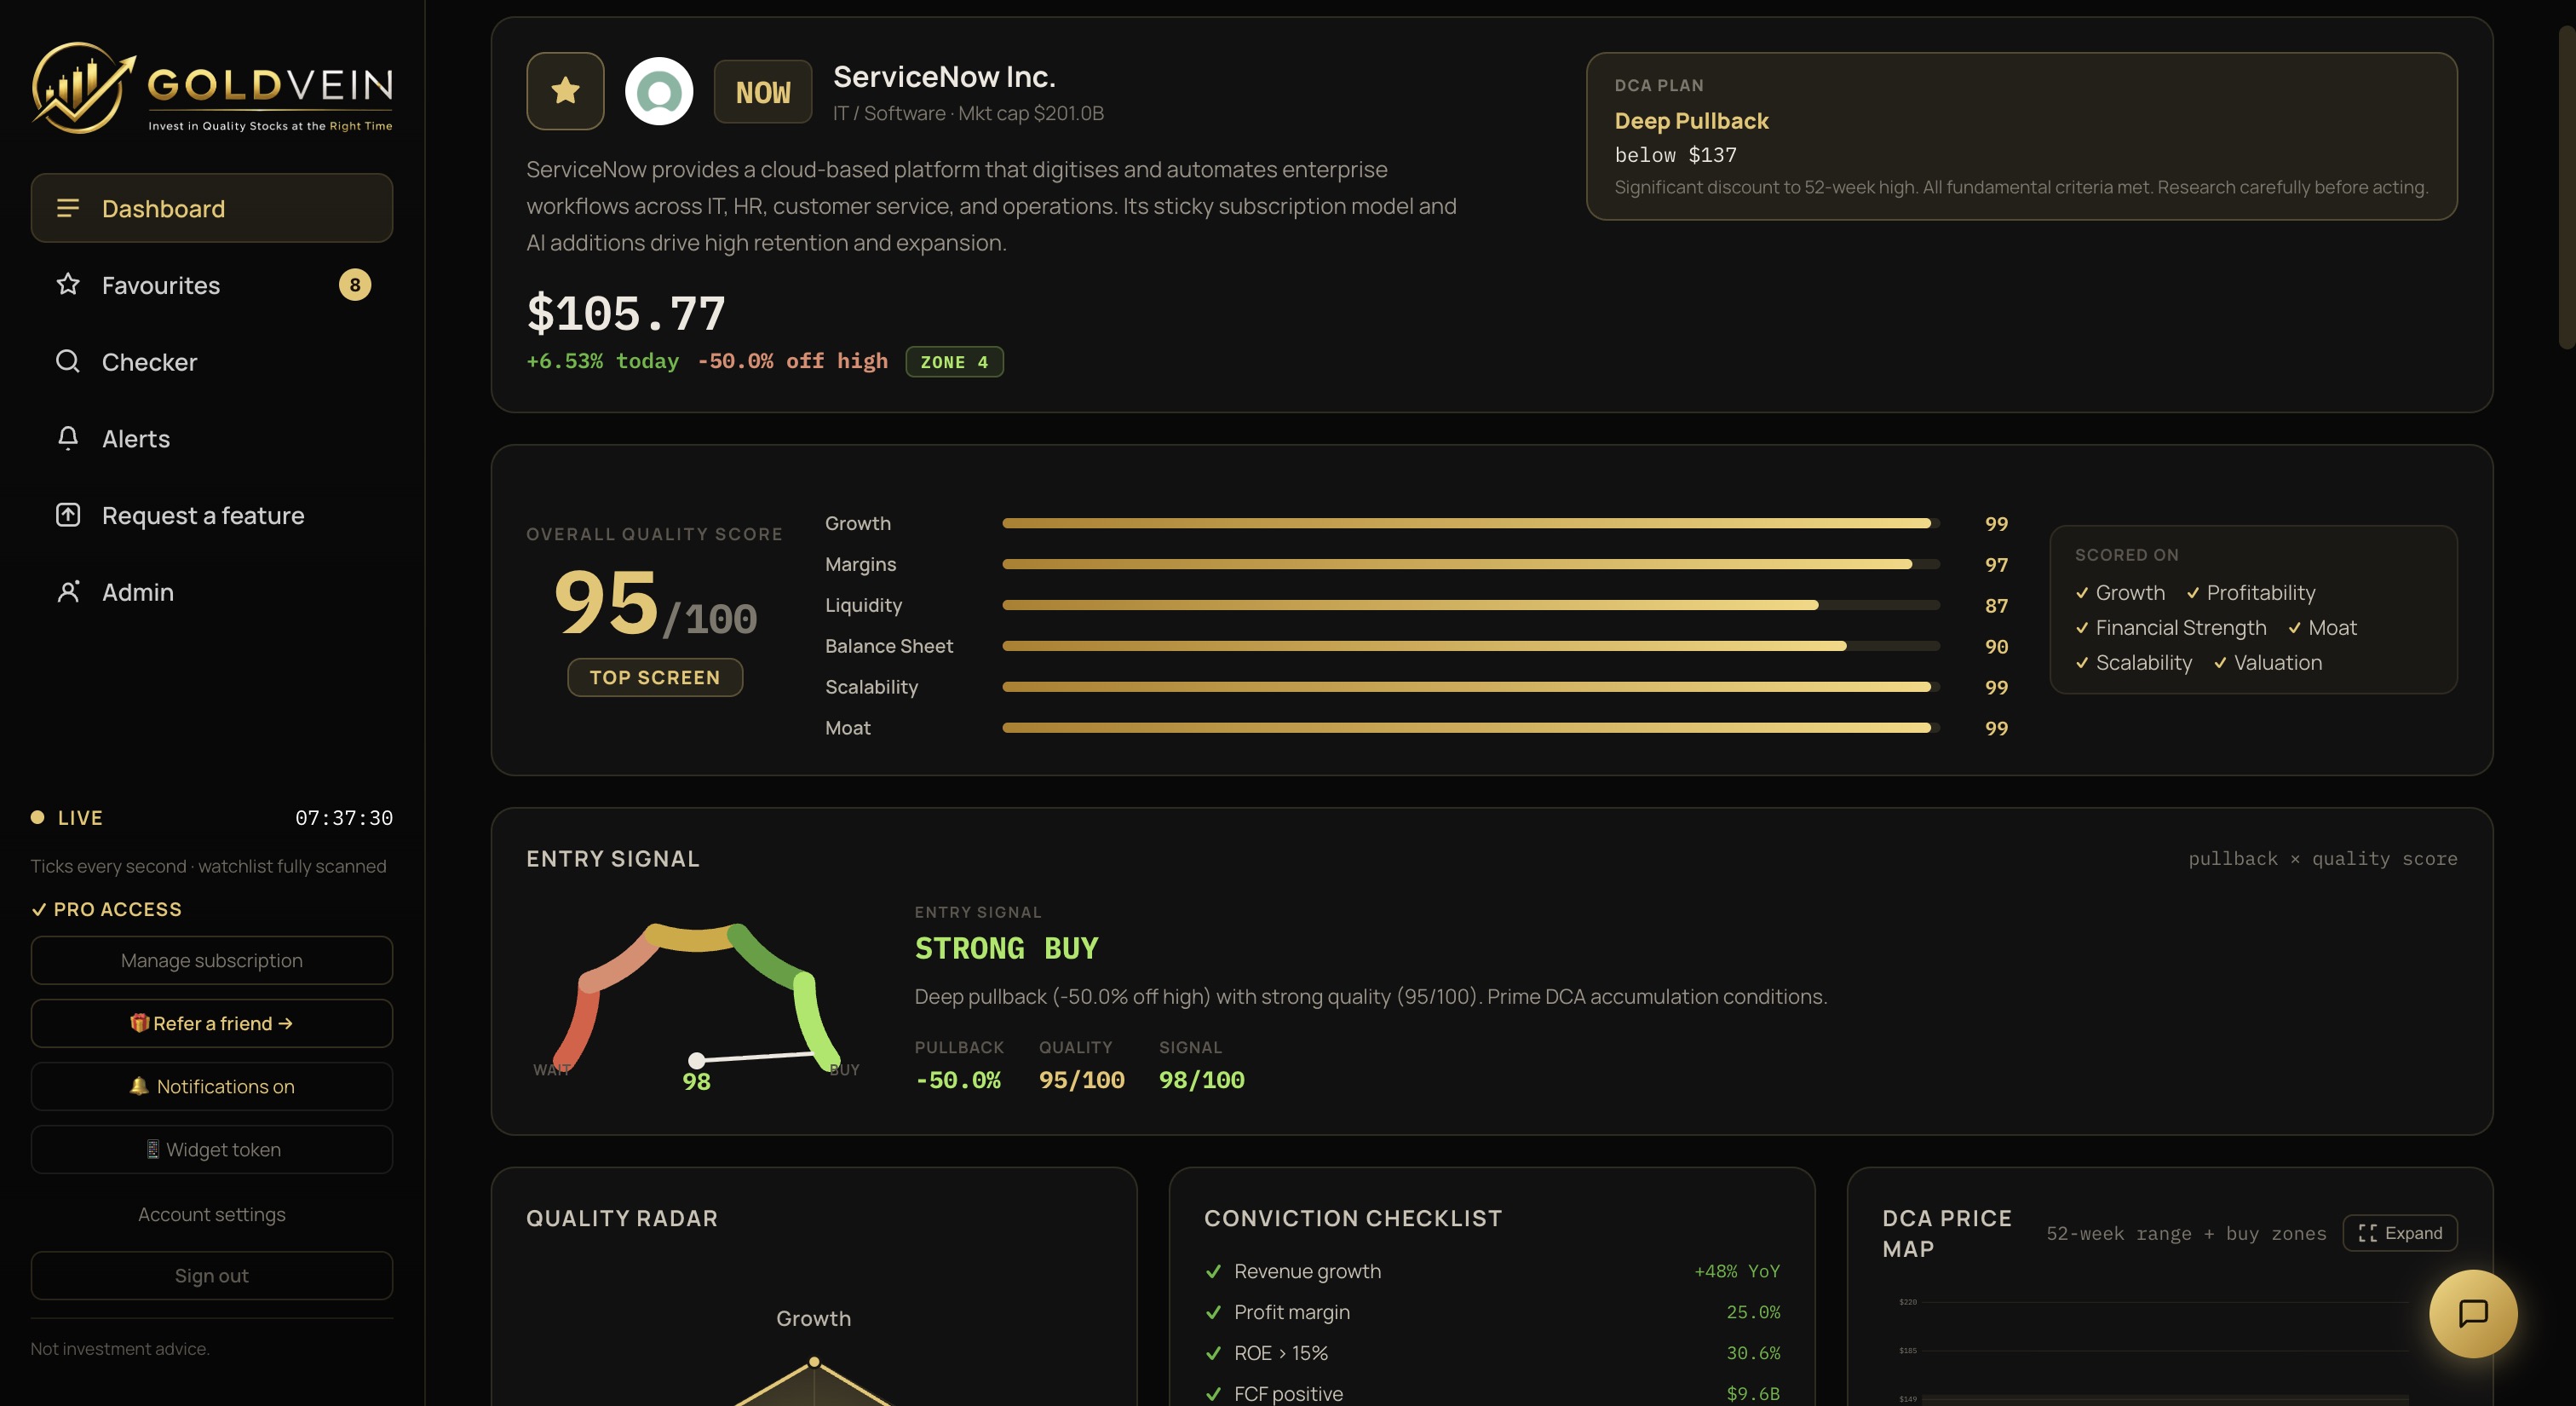The height and width of the screenshot is (1406, 2576).
Task: Click the LIVE status dot
Action: pos(38,817)
